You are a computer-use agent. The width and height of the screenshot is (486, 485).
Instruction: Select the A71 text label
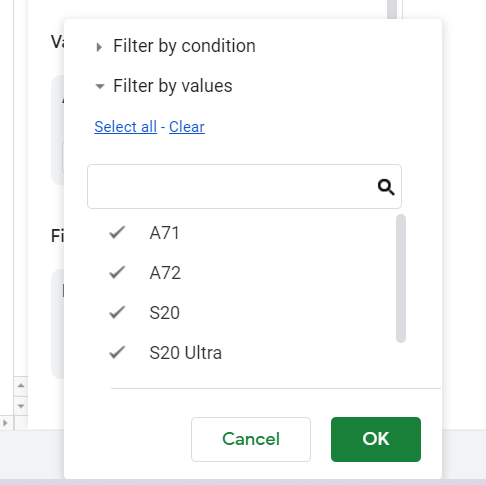click(x=165, y=233)
